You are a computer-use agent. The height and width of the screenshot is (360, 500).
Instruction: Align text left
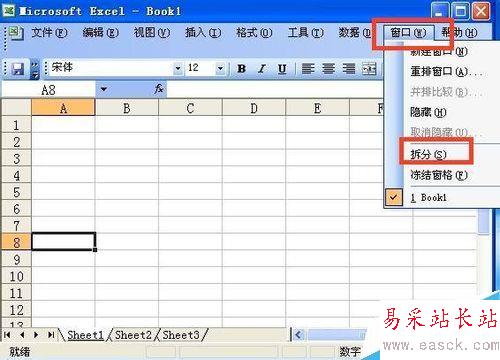click(308, 69)
